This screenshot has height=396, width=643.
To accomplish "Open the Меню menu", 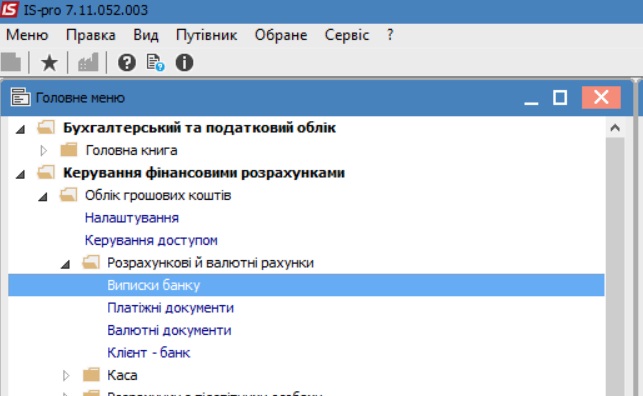I will 27,35.
